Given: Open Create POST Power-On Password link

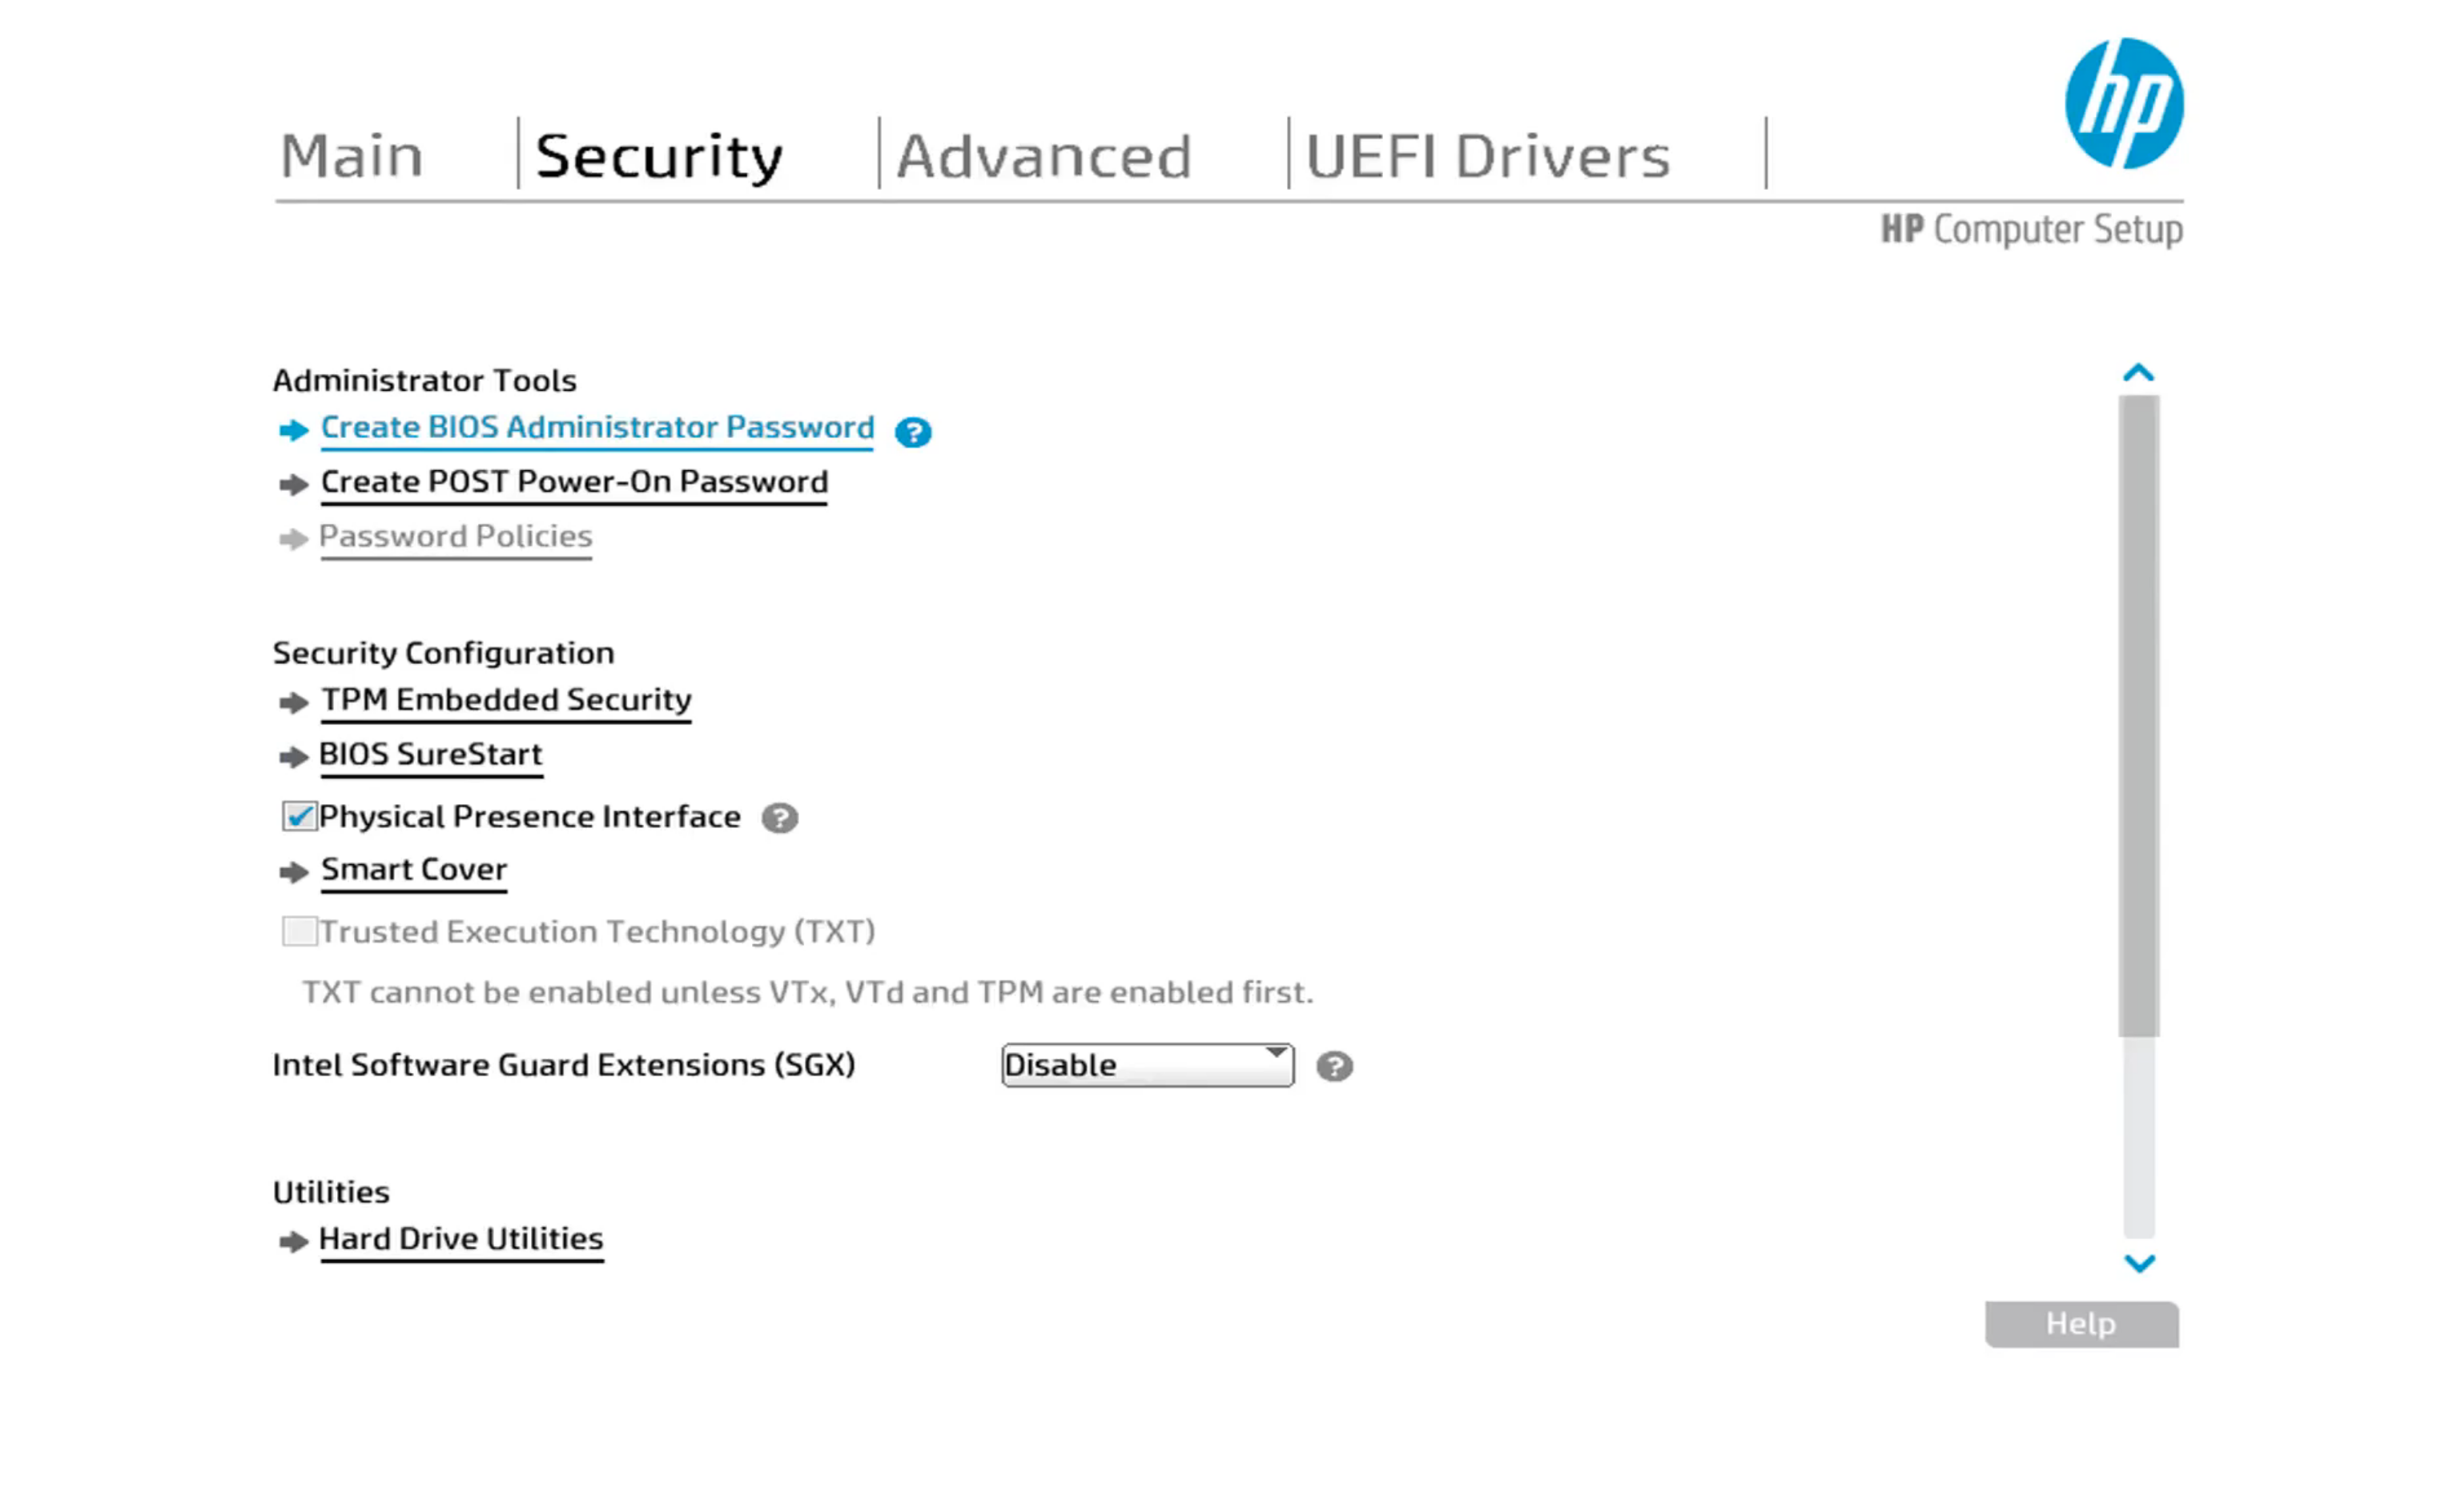Looking at the screenshot, I should coord(574,482).
